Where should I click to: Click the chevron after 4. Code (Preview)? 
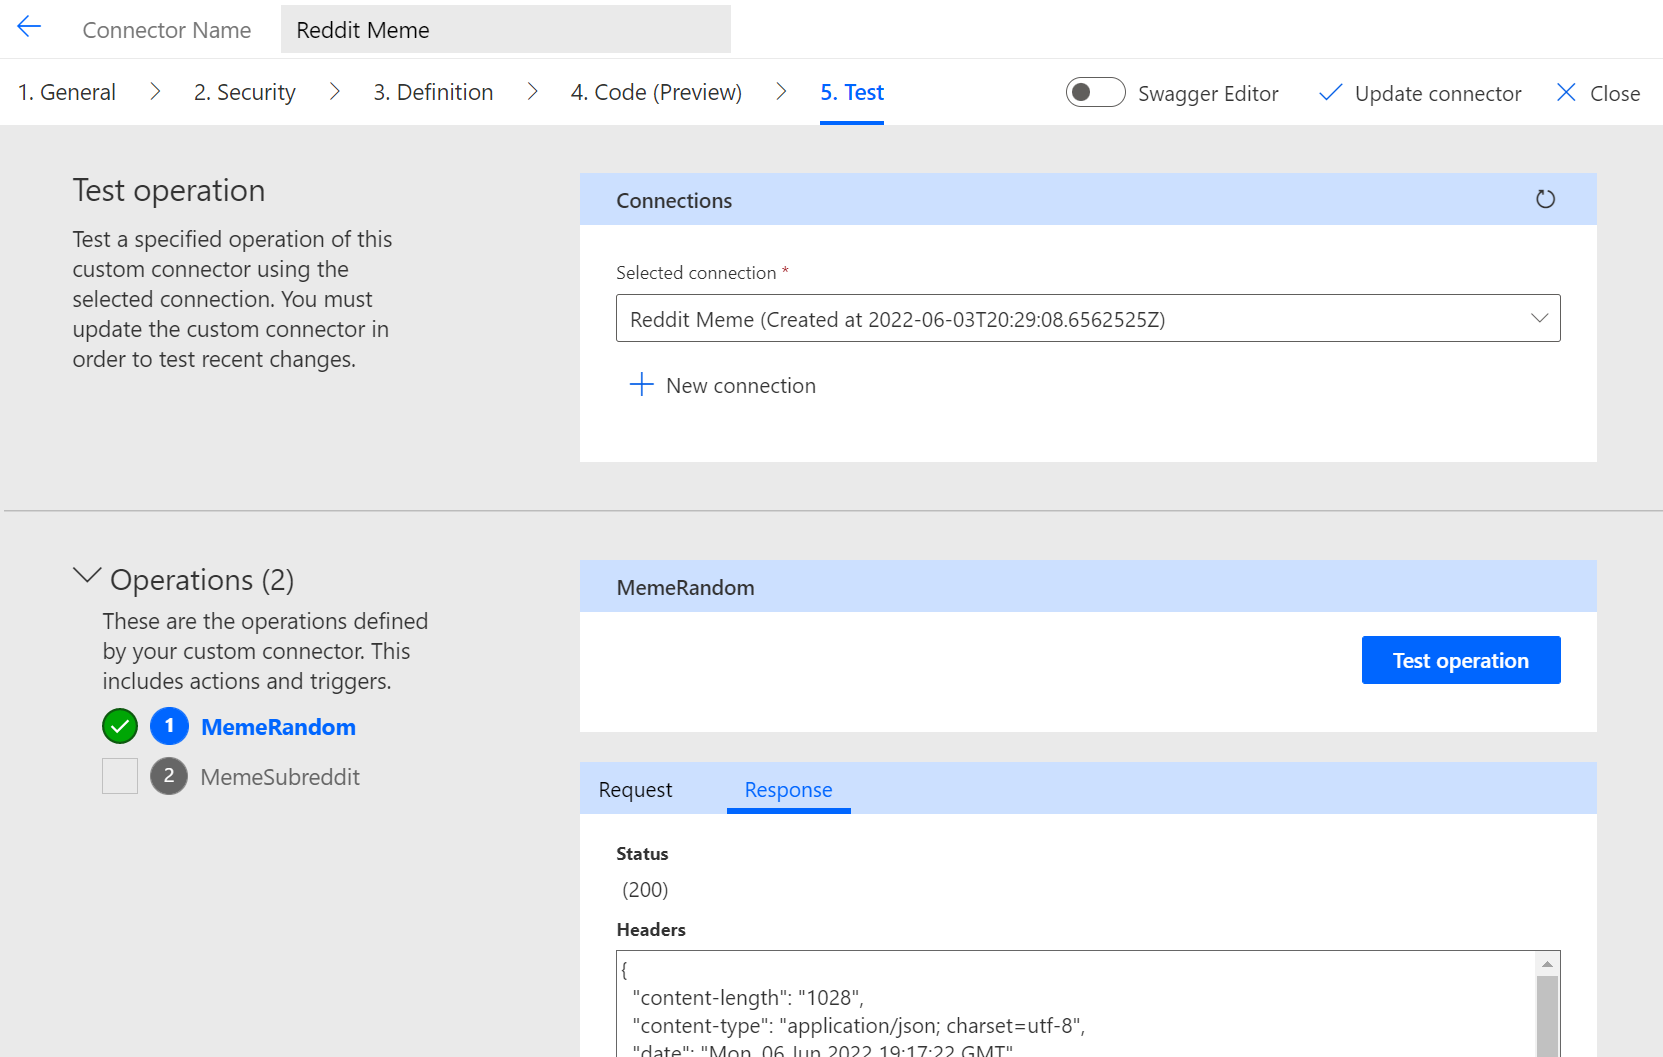[x=781, y=92]
